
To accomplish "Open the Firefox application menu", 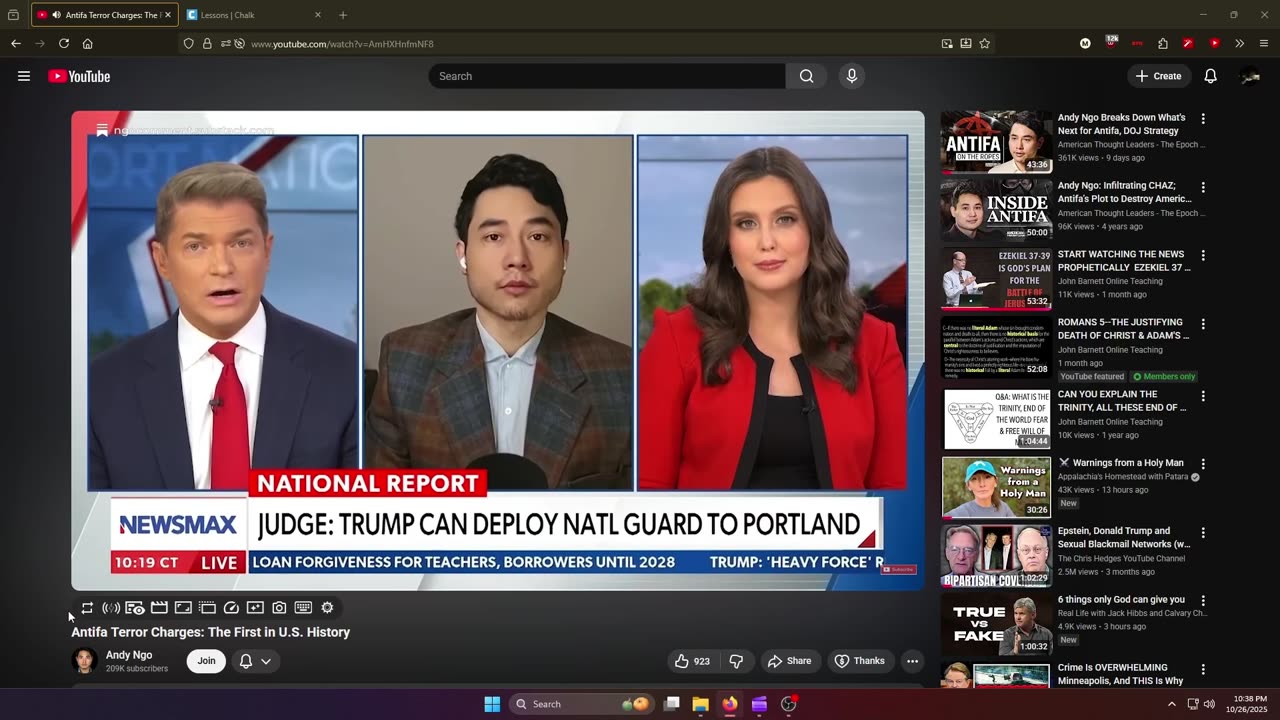I will 1264,44.
